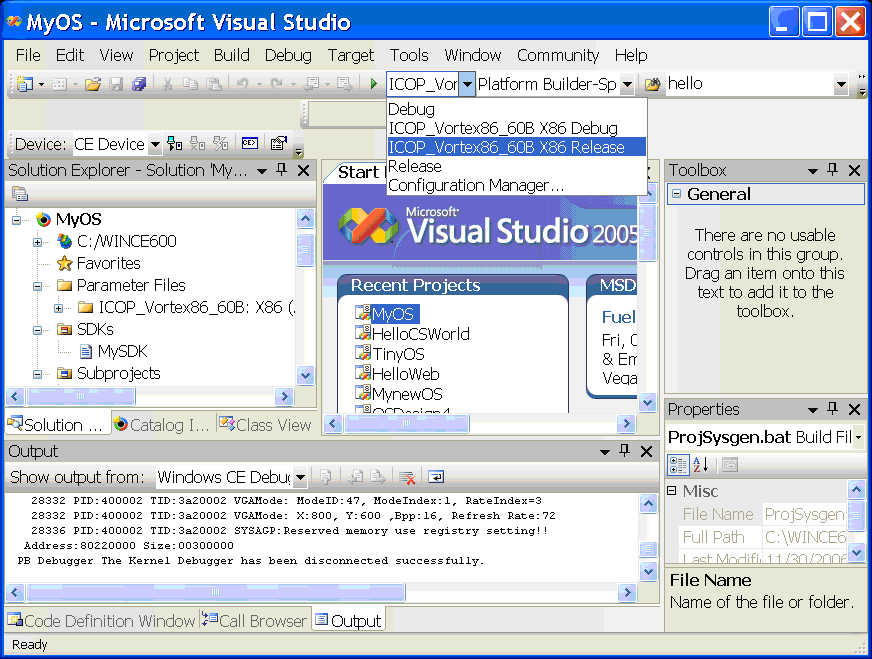The height and width of the screenshot is (659, 872).
Task: Click the green Start Debugging arrow
Action: 373,84
